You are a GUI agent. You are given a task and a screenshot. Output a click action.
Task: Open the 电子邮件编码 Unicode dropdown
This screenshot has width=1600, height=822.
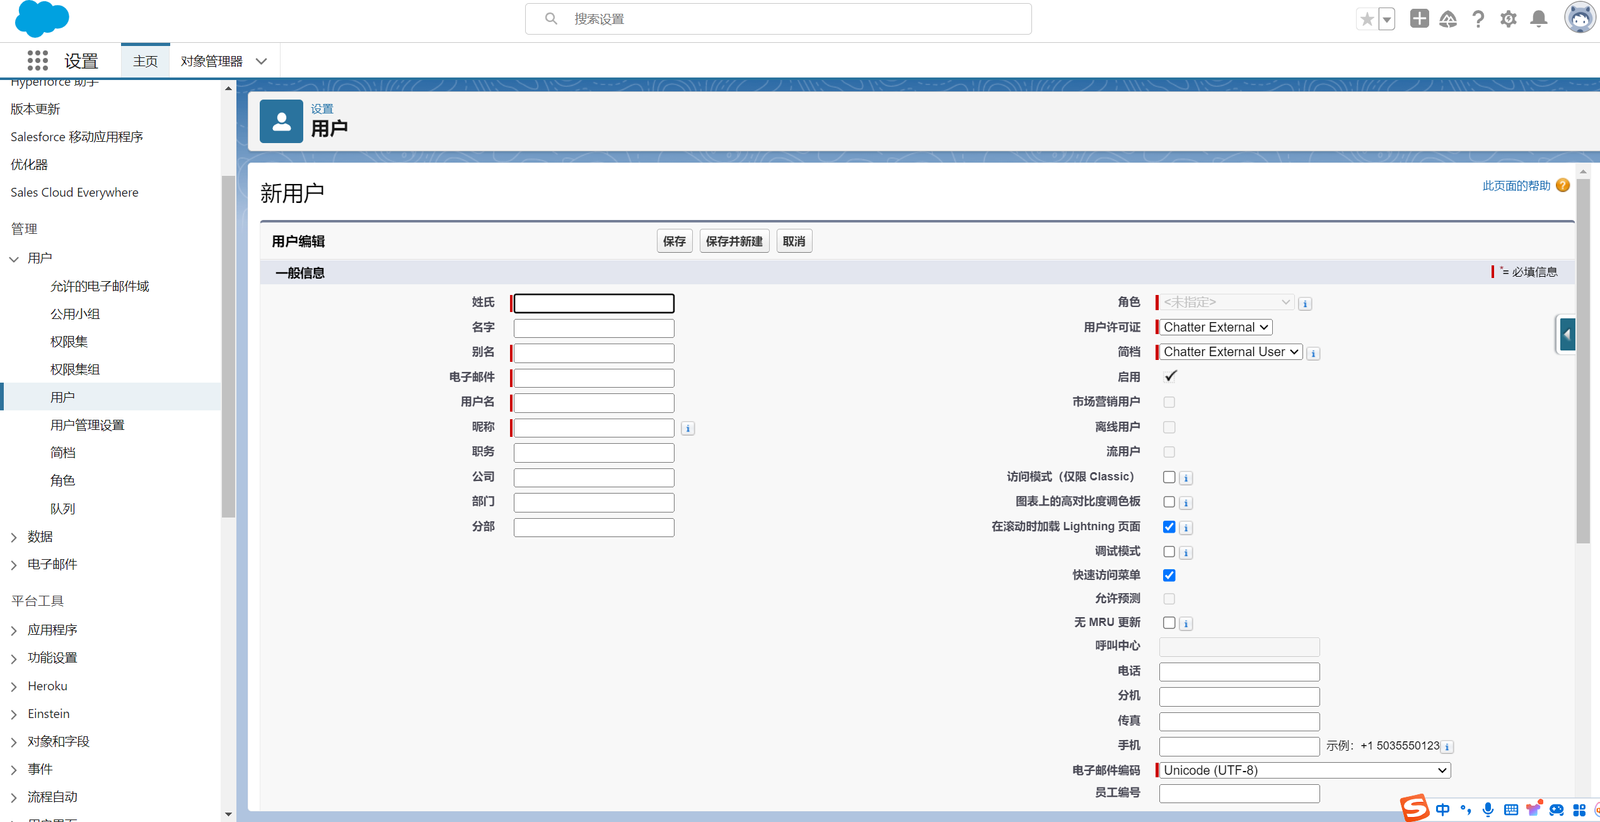coord(1304,770)
